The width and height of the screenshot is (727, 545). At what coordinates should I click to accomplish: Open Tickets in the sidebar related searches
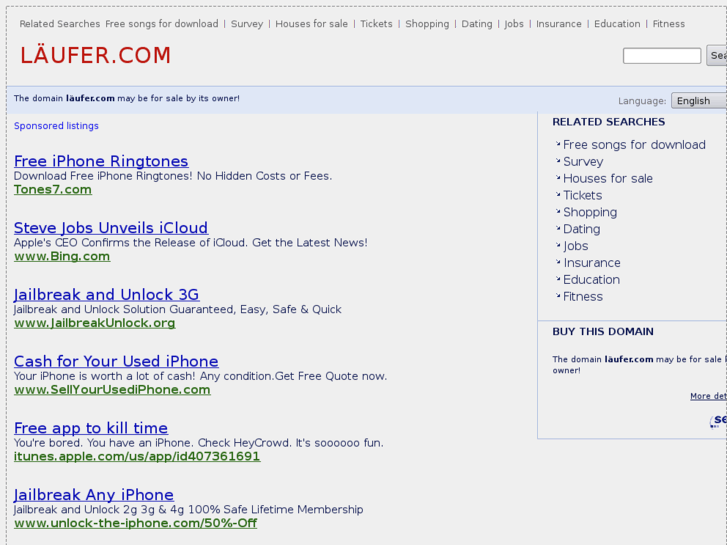click(x=582, y=195)
